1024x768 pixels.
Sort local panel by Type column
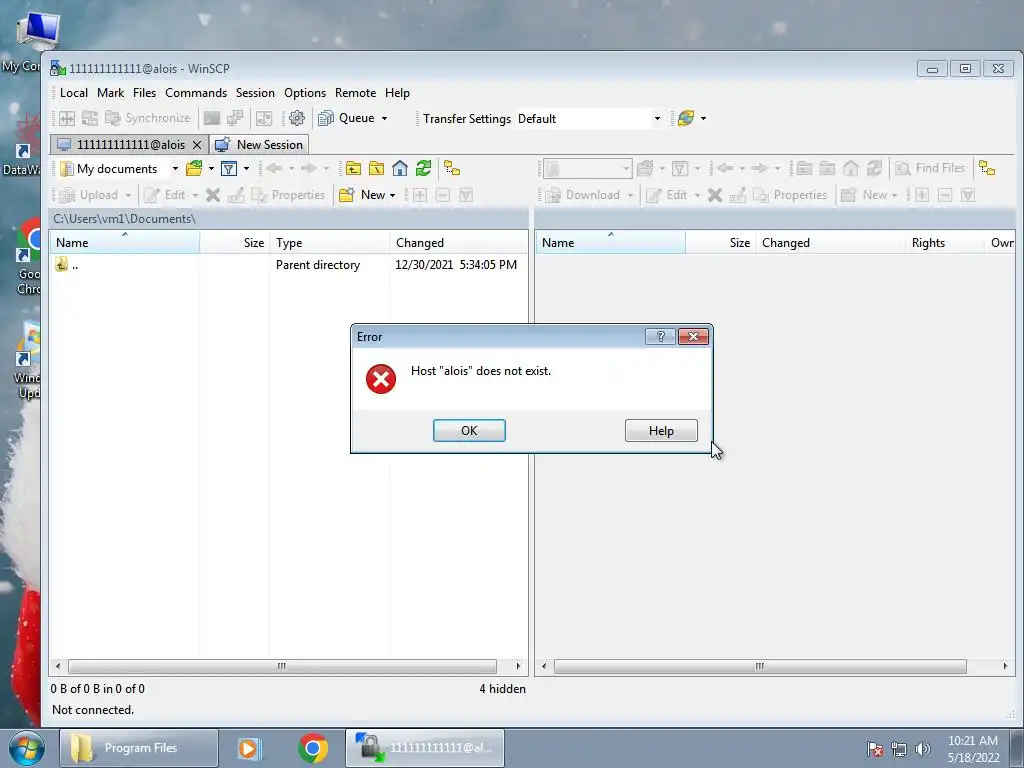(329, 242)
